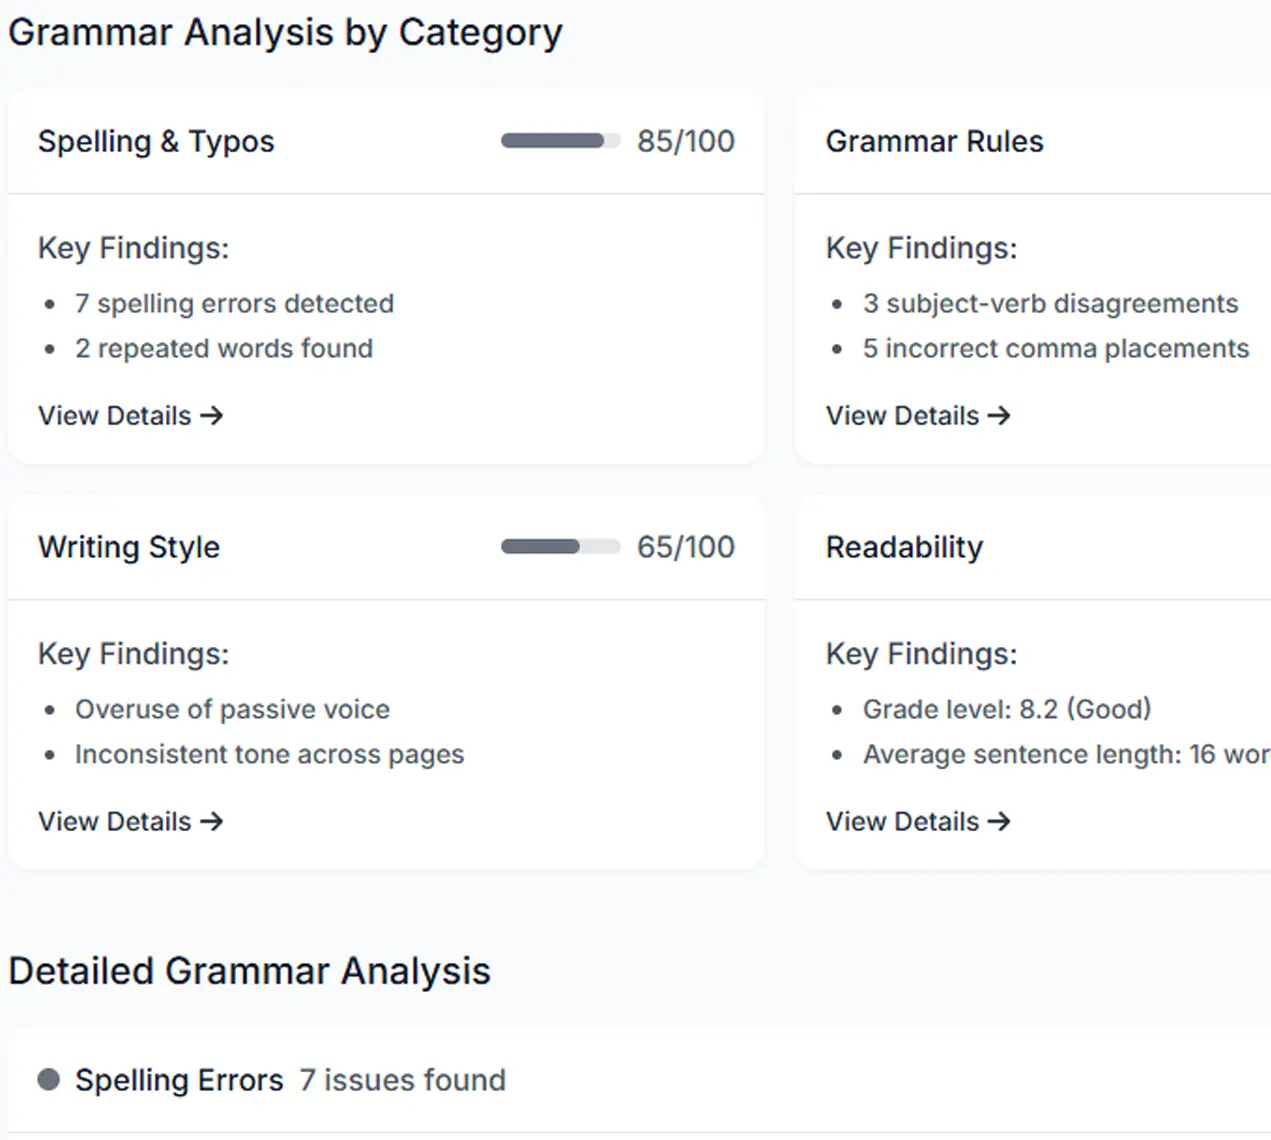This screenshot has width=1271, height=1140.
Task: Click the bullet beside "7 spelling errors detected"
Action: point(50,303)
